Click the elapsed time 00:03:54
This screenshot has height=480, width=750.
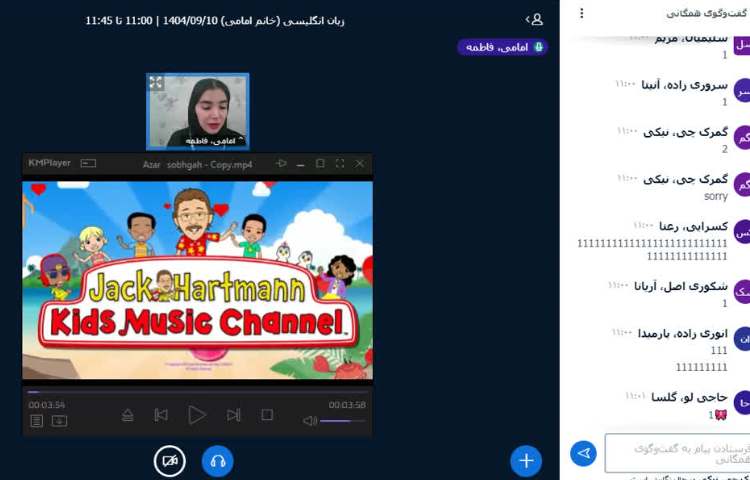tap(46, 405)
